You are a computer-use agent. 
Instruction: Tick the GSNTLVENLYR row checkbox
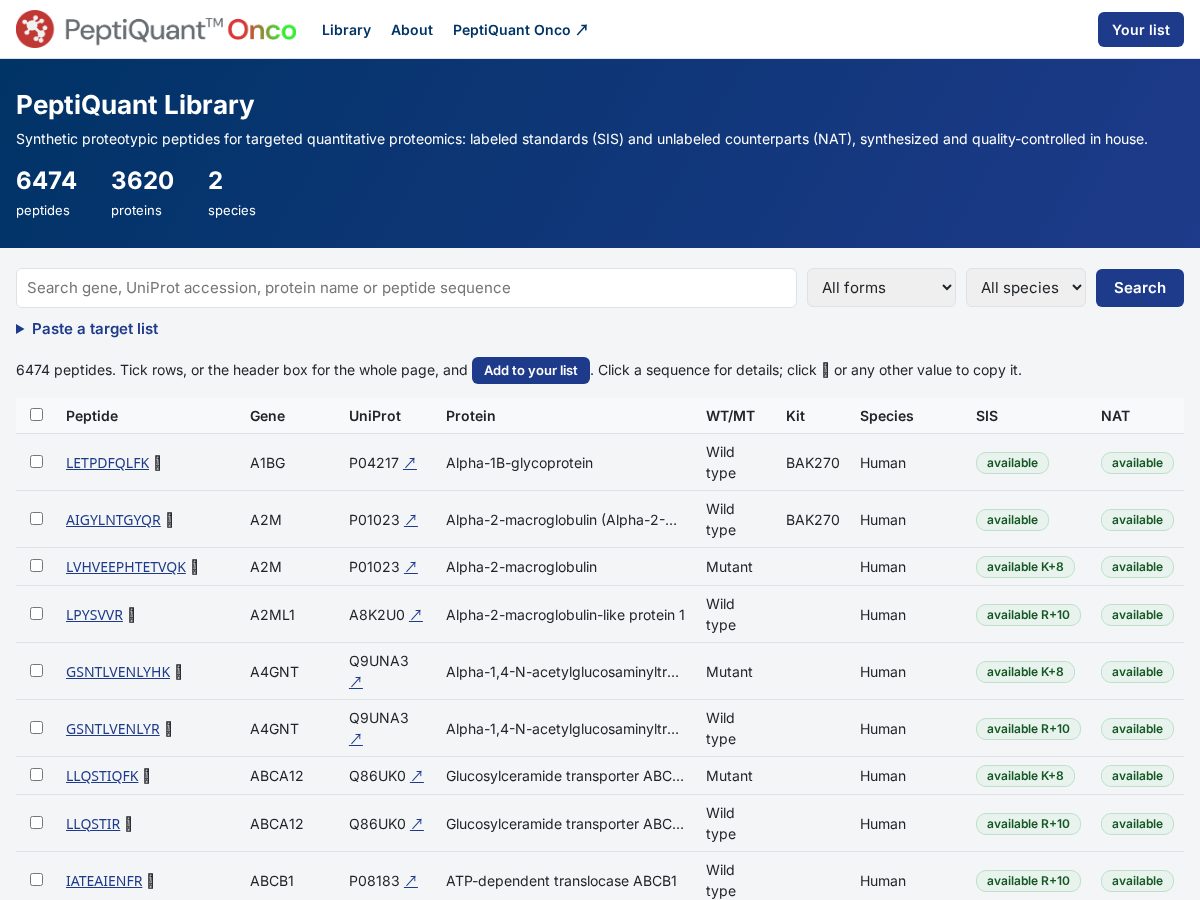37,728
